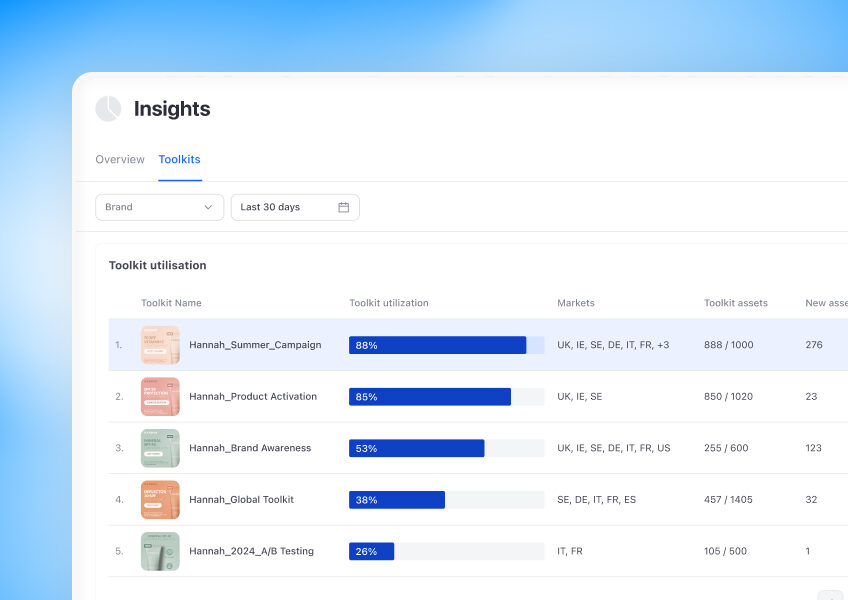This screenshot has height=600, width=848.
Task: Click the 38% utilization progress bar
Action: point(447,499)
